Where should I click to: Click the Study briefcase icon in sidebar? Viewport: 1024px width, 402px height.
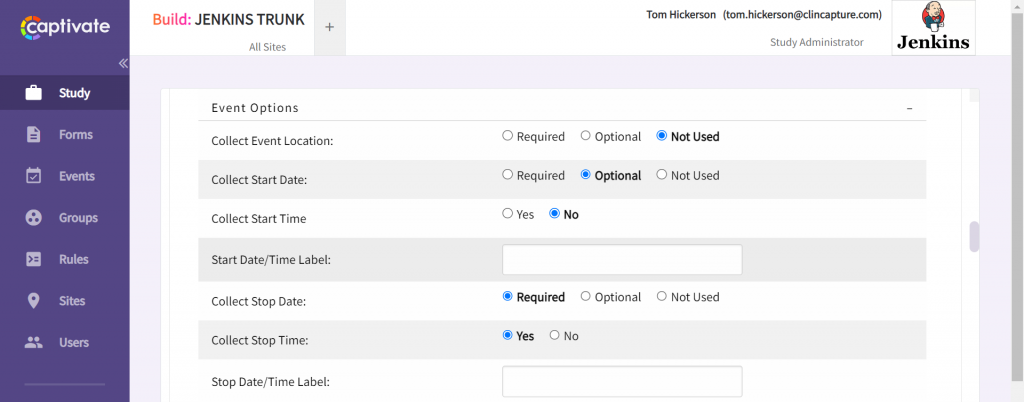(34, 93)
